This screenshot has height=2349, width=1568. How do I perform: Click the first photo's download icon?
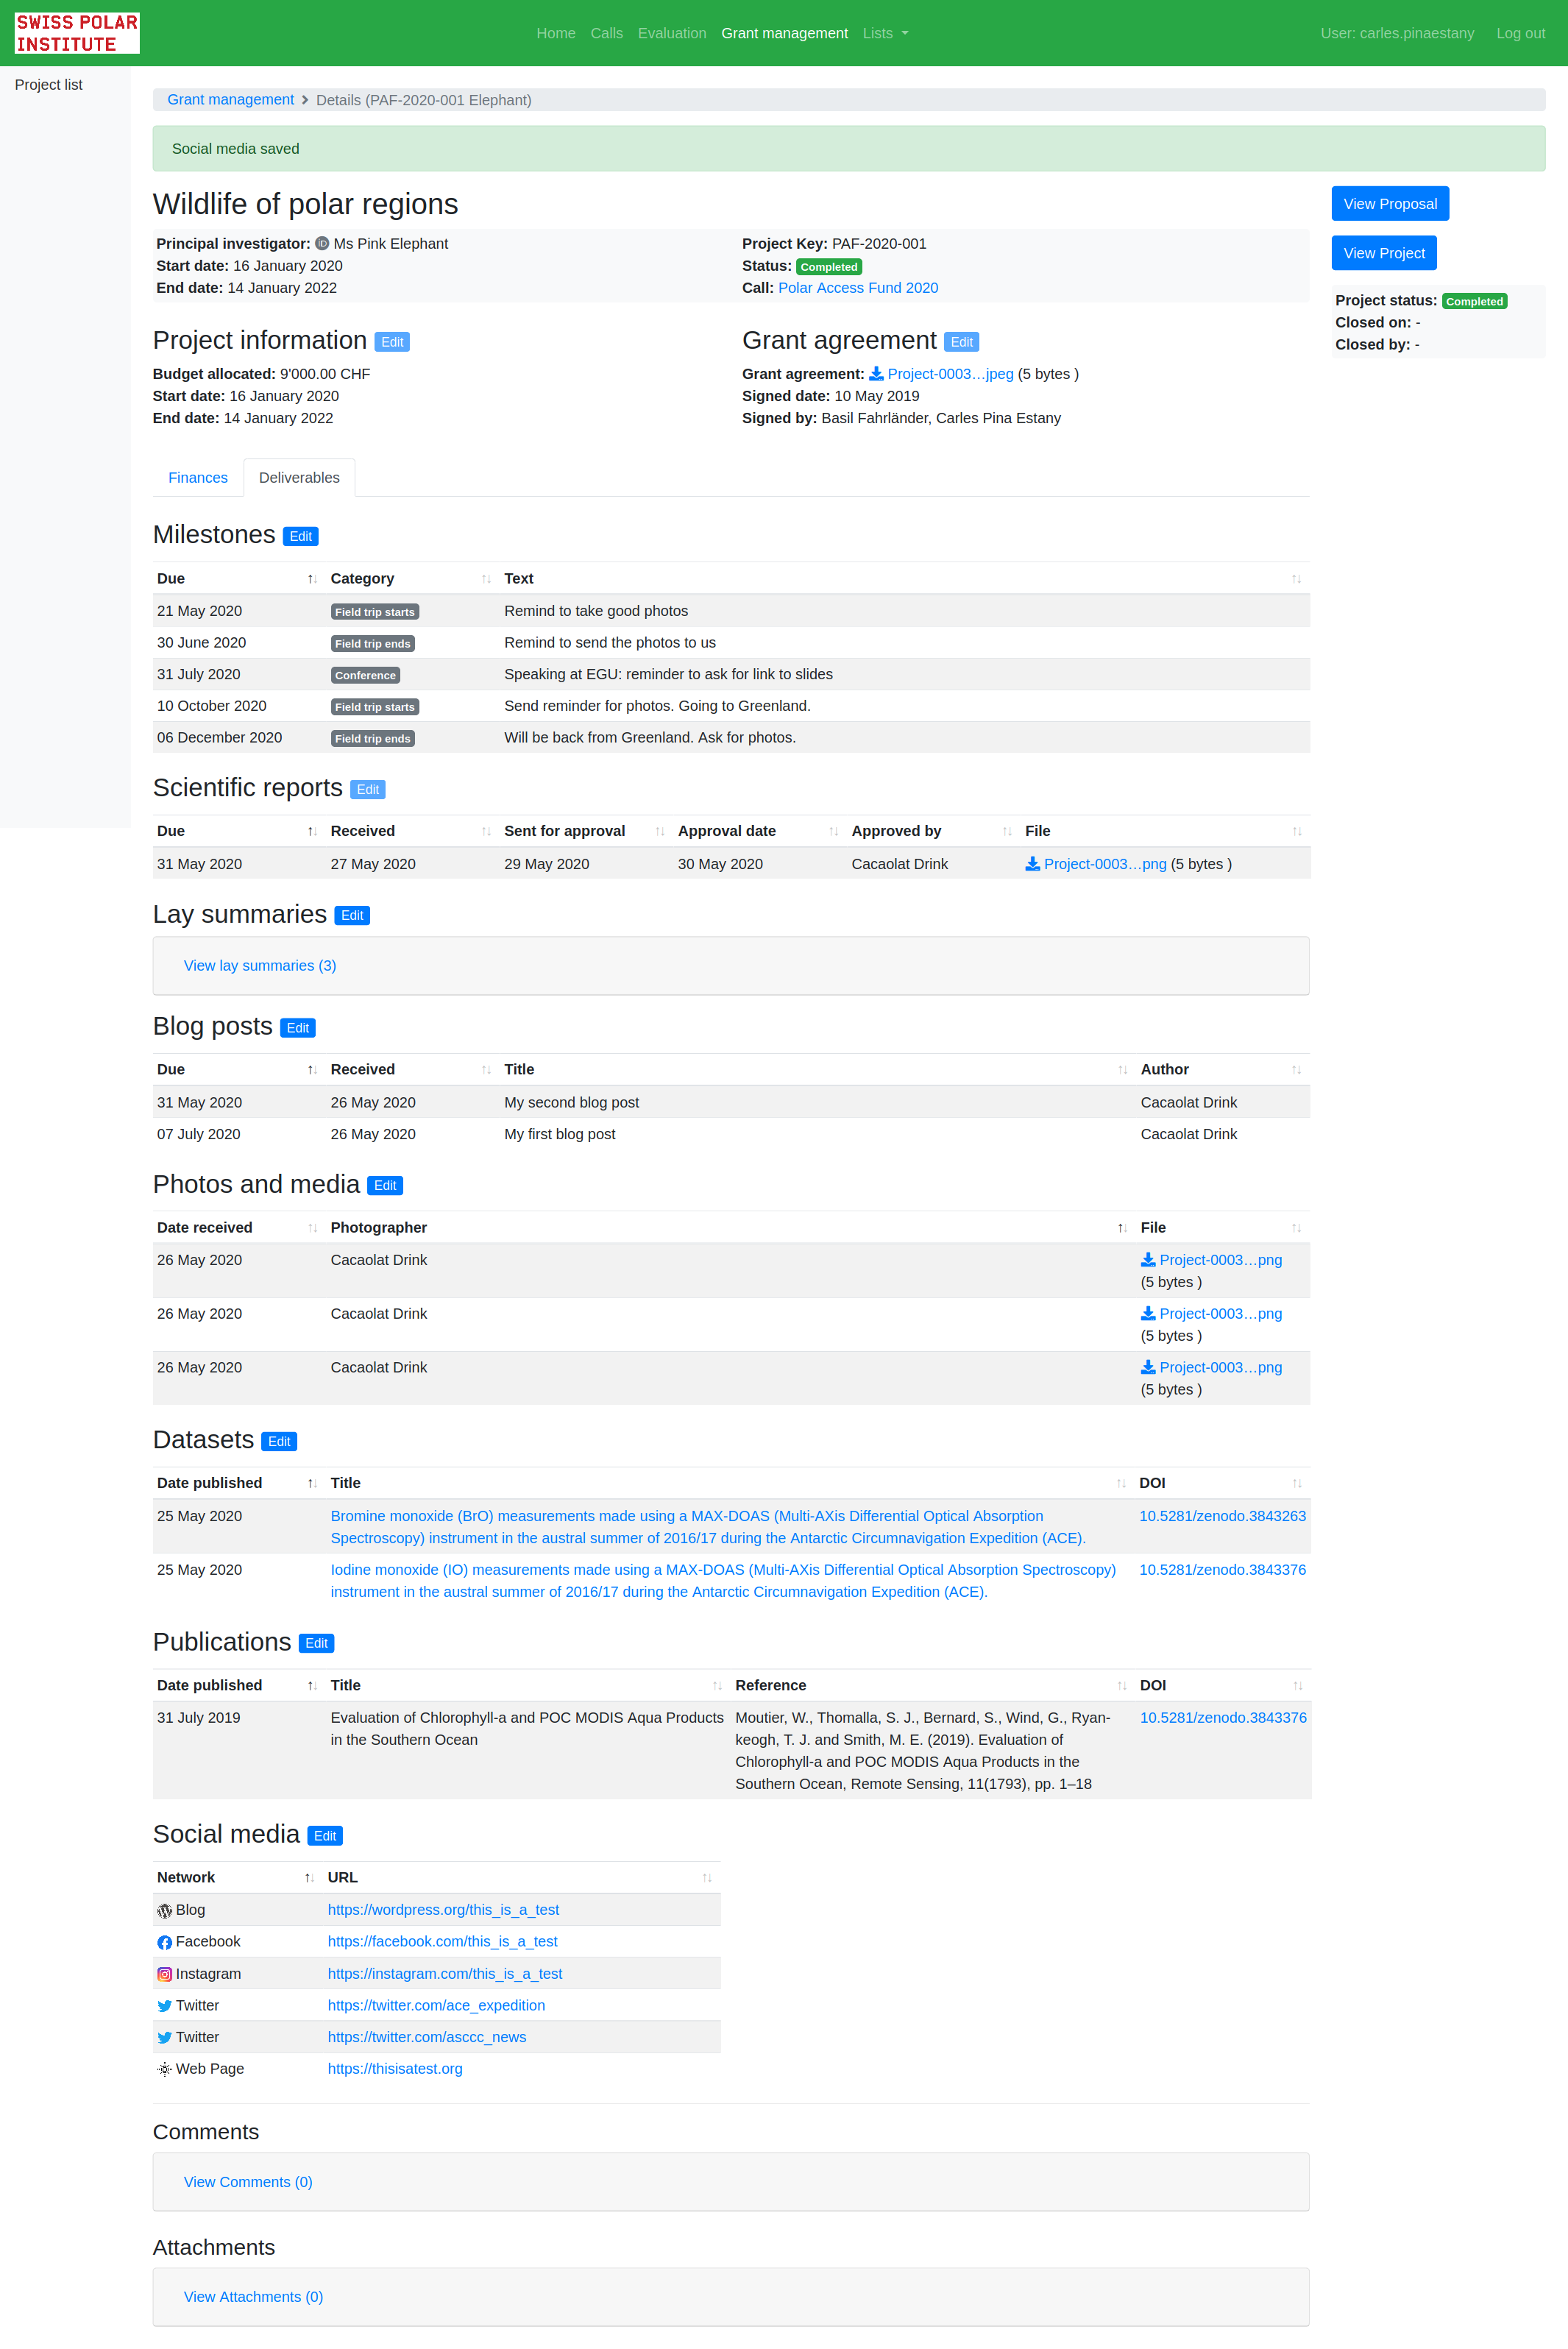(1148, 1260)
